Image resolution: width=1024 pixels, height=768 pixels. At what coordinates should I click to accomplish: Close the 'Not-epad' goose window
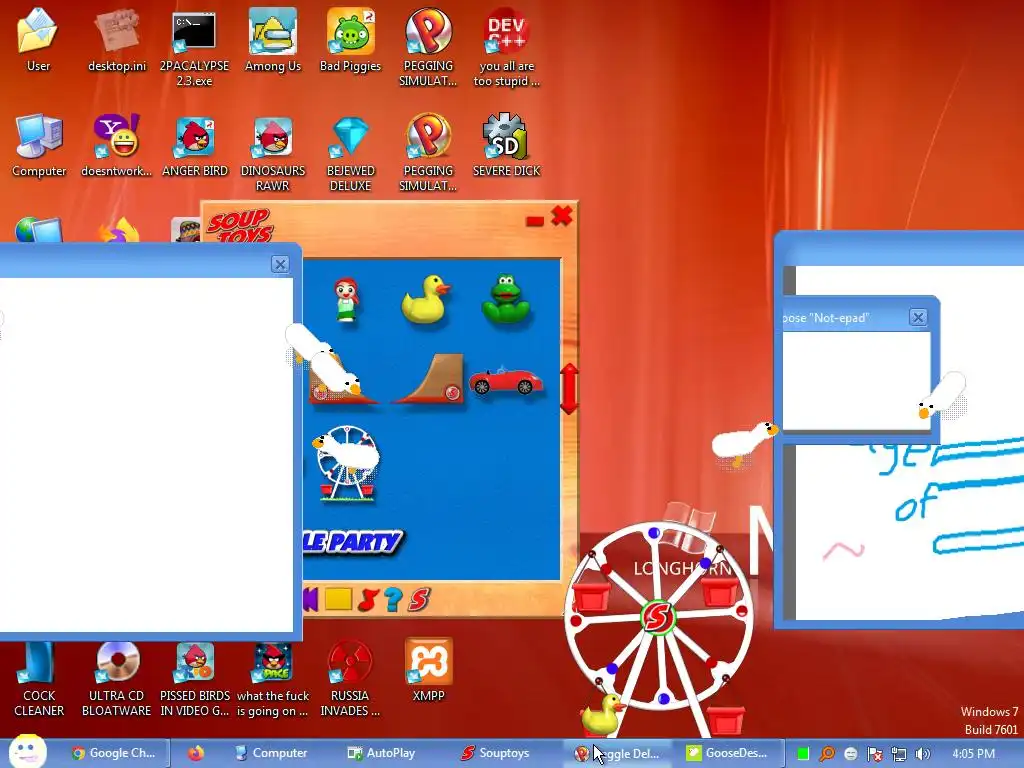click(x=918, y=317)
